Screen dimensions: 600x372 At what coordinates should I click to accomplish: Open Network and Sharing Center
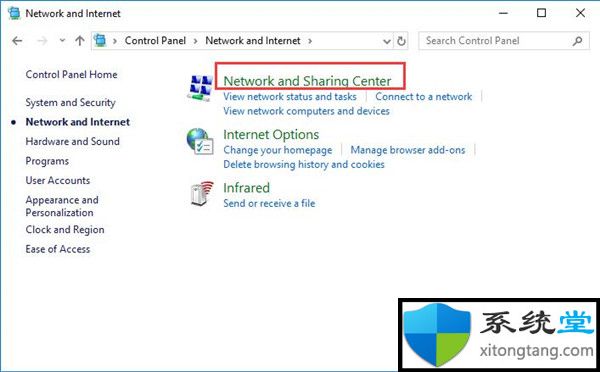pyautogui.click(x=307, y=81)
